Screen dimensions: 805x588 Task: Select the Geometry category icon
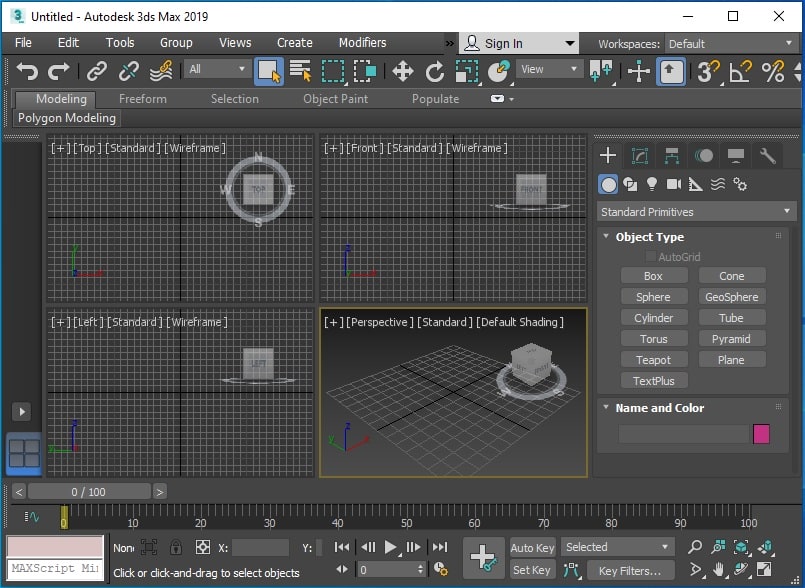[608, 184]
